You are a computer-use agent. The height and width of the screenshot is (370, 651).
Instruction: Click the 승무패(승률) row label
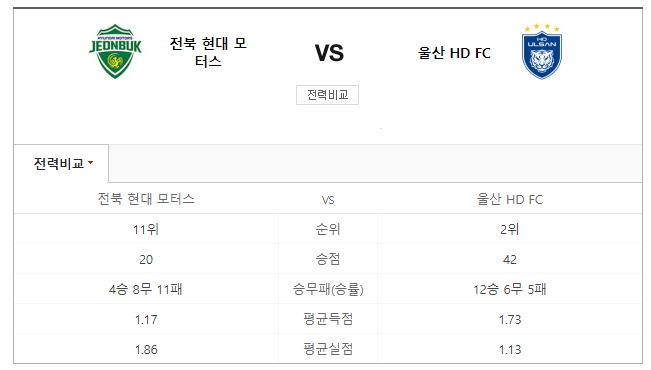tap(328, 289)
